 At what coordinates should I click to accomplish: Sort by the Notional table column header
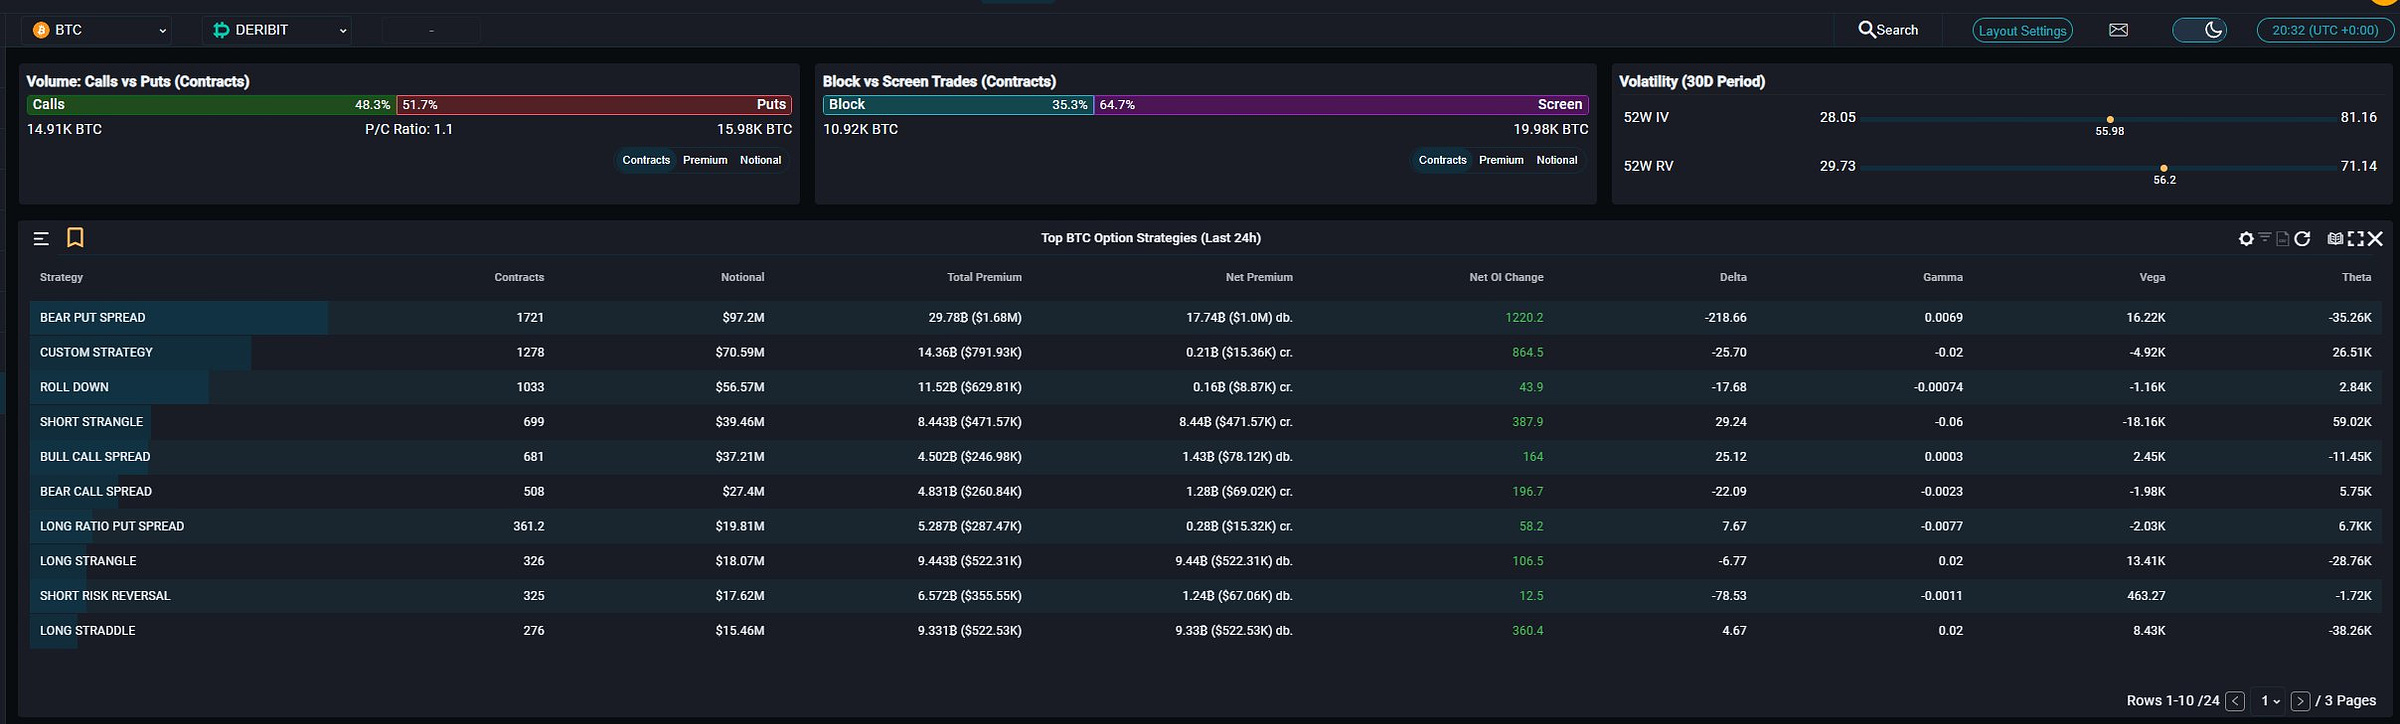[x=742, y=277]
